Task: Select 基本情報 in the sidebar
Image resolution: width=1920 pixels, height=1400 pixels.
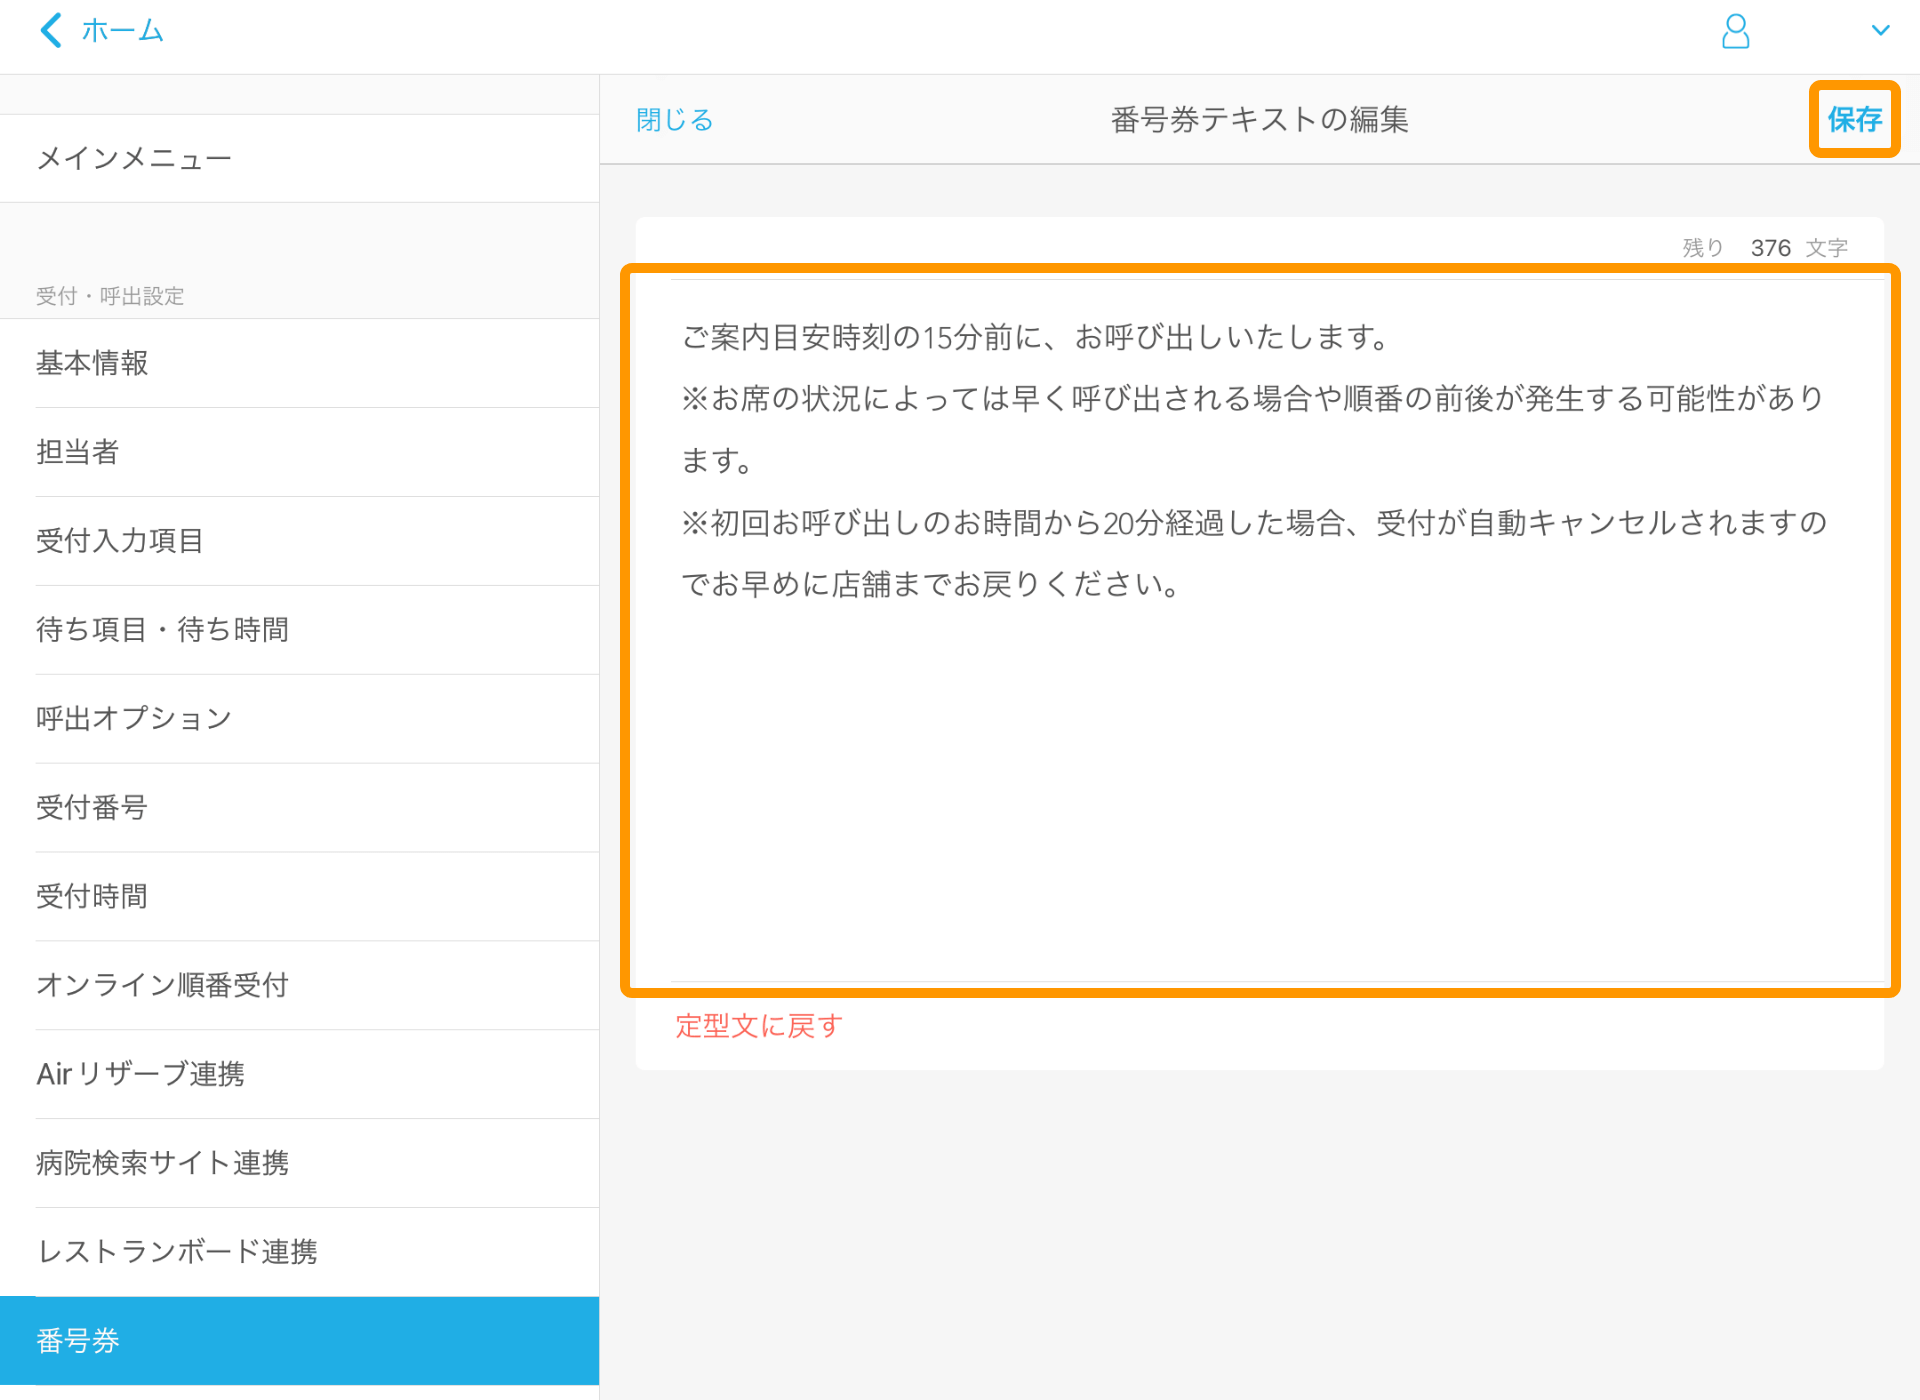Action: coord(92,363)
